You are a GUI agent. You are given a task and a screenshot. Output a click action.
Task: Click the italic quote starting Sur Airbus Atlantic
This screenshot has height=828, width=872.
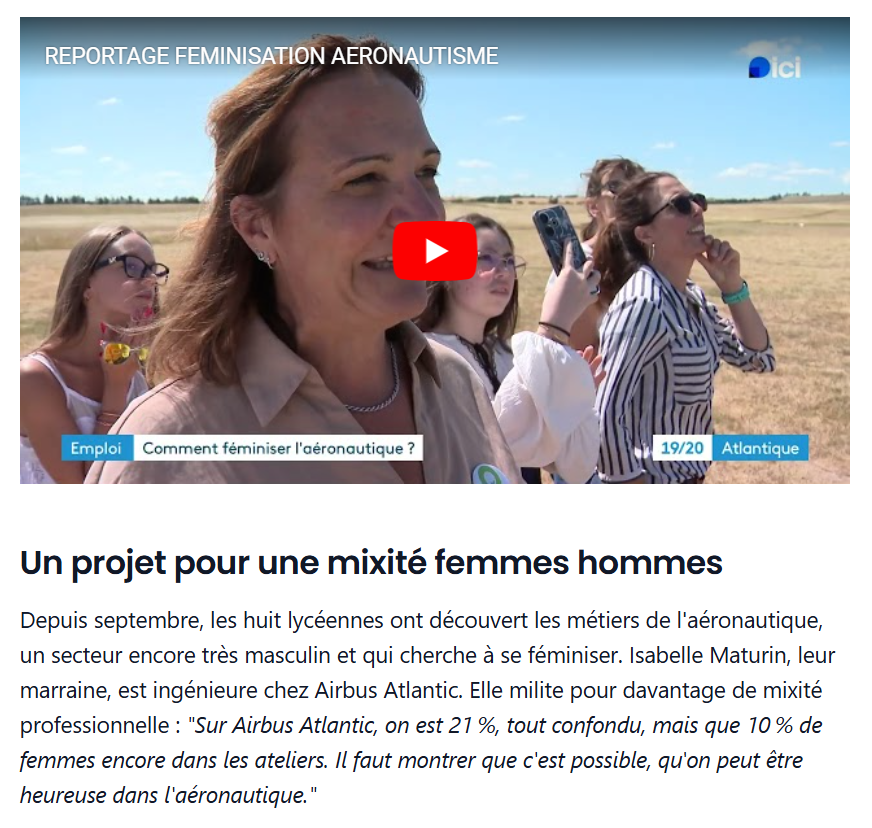click(421, 760)
